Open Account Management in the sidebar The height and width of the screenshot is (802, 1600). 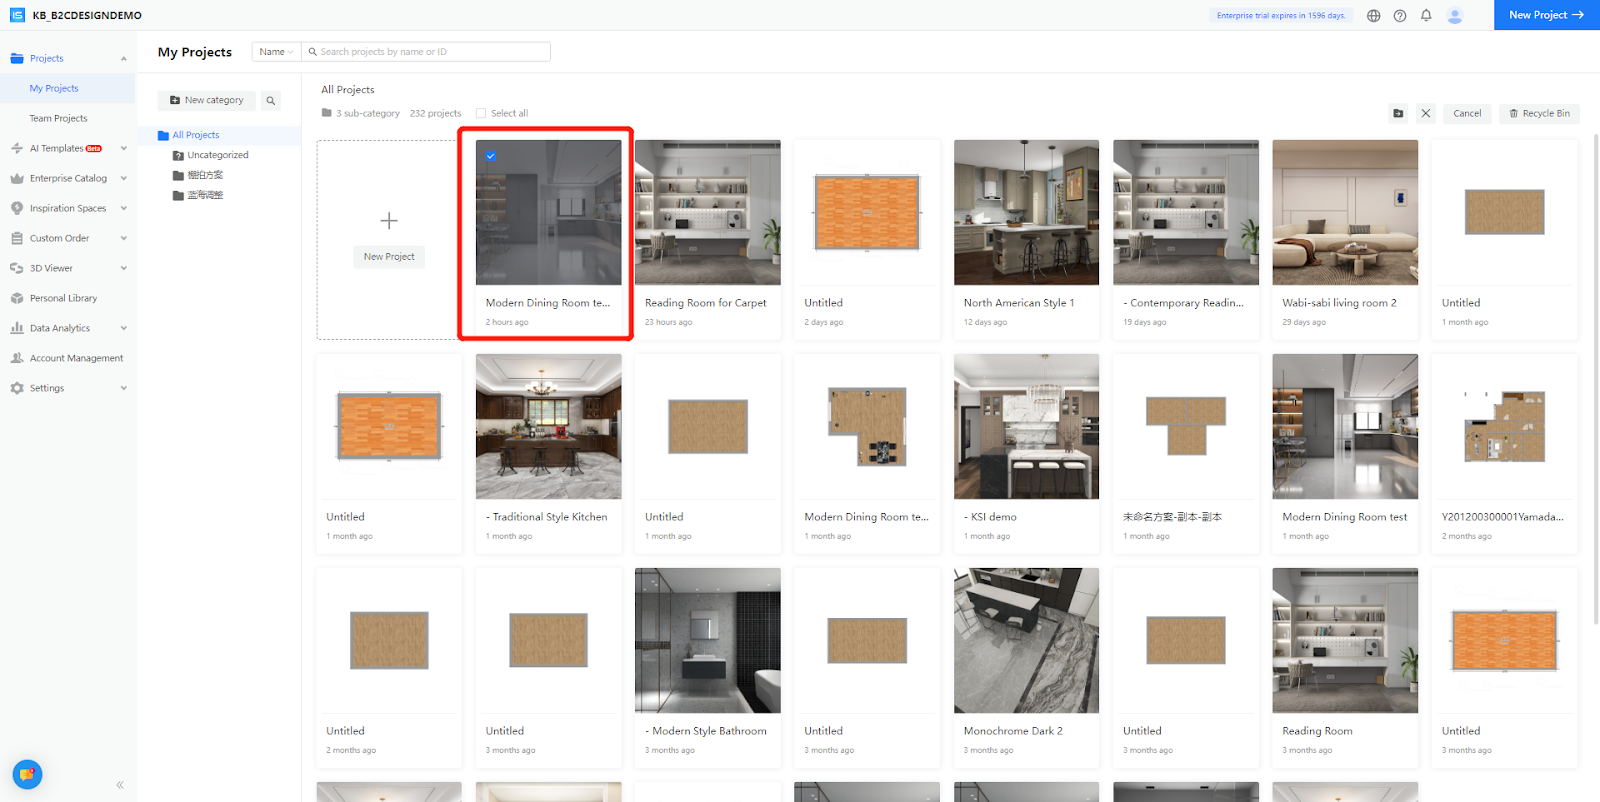76,358
